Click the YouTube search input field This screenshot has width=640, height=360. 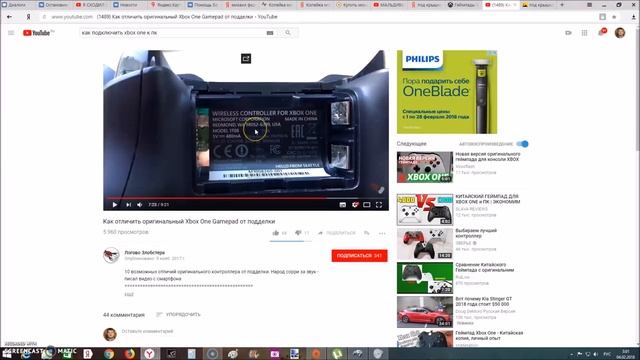(x=172, y=33)
